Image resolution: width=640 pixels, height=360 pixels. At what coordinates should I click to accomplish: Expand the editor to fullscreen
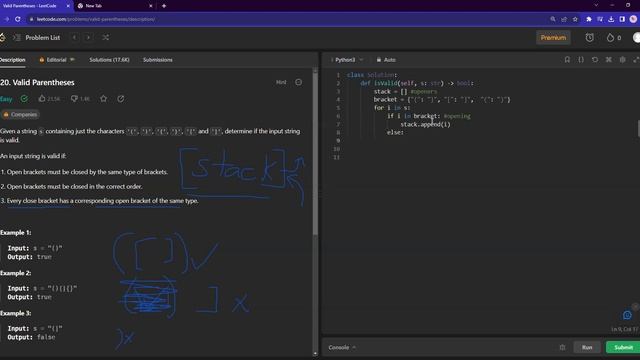coord(636,60)
